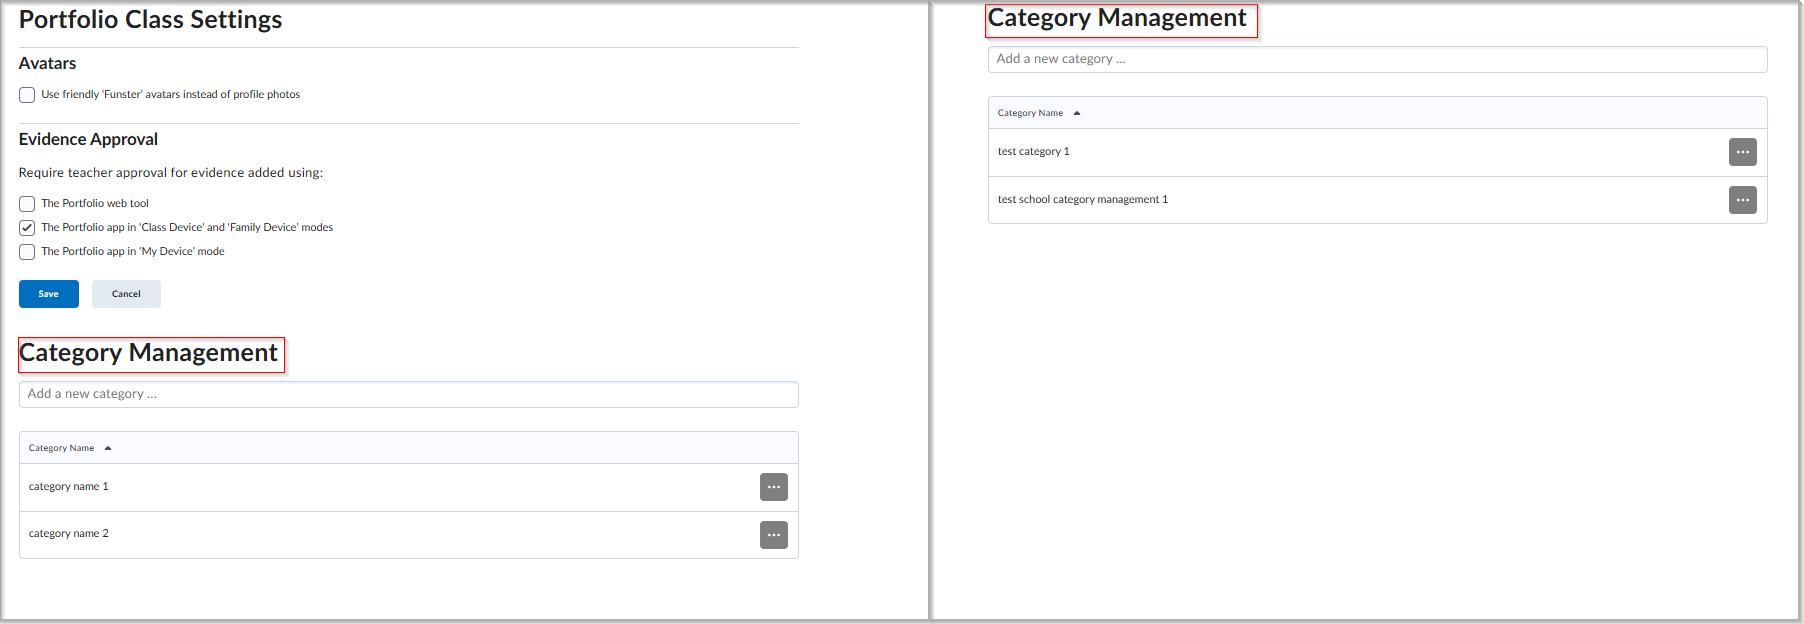Toggle sort arrow beside Category Name, right table

pyautogui.click(x=1077, y=113)
